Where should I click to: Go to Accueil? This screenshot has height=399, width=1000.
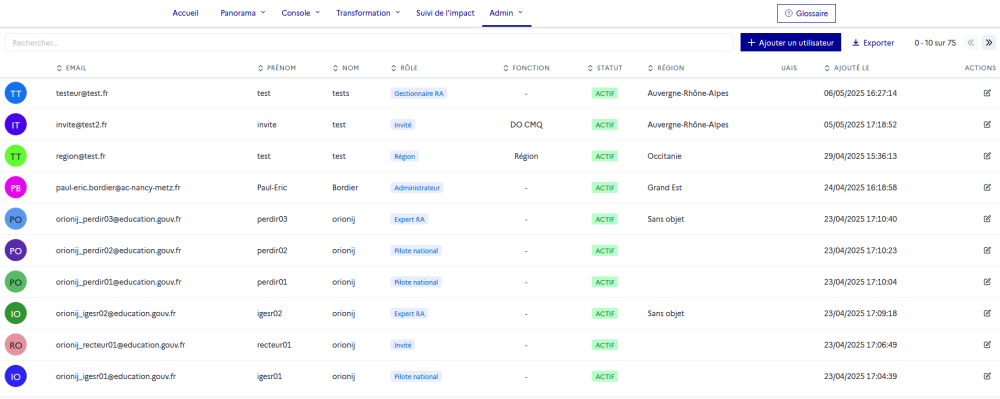pos(186,13)
